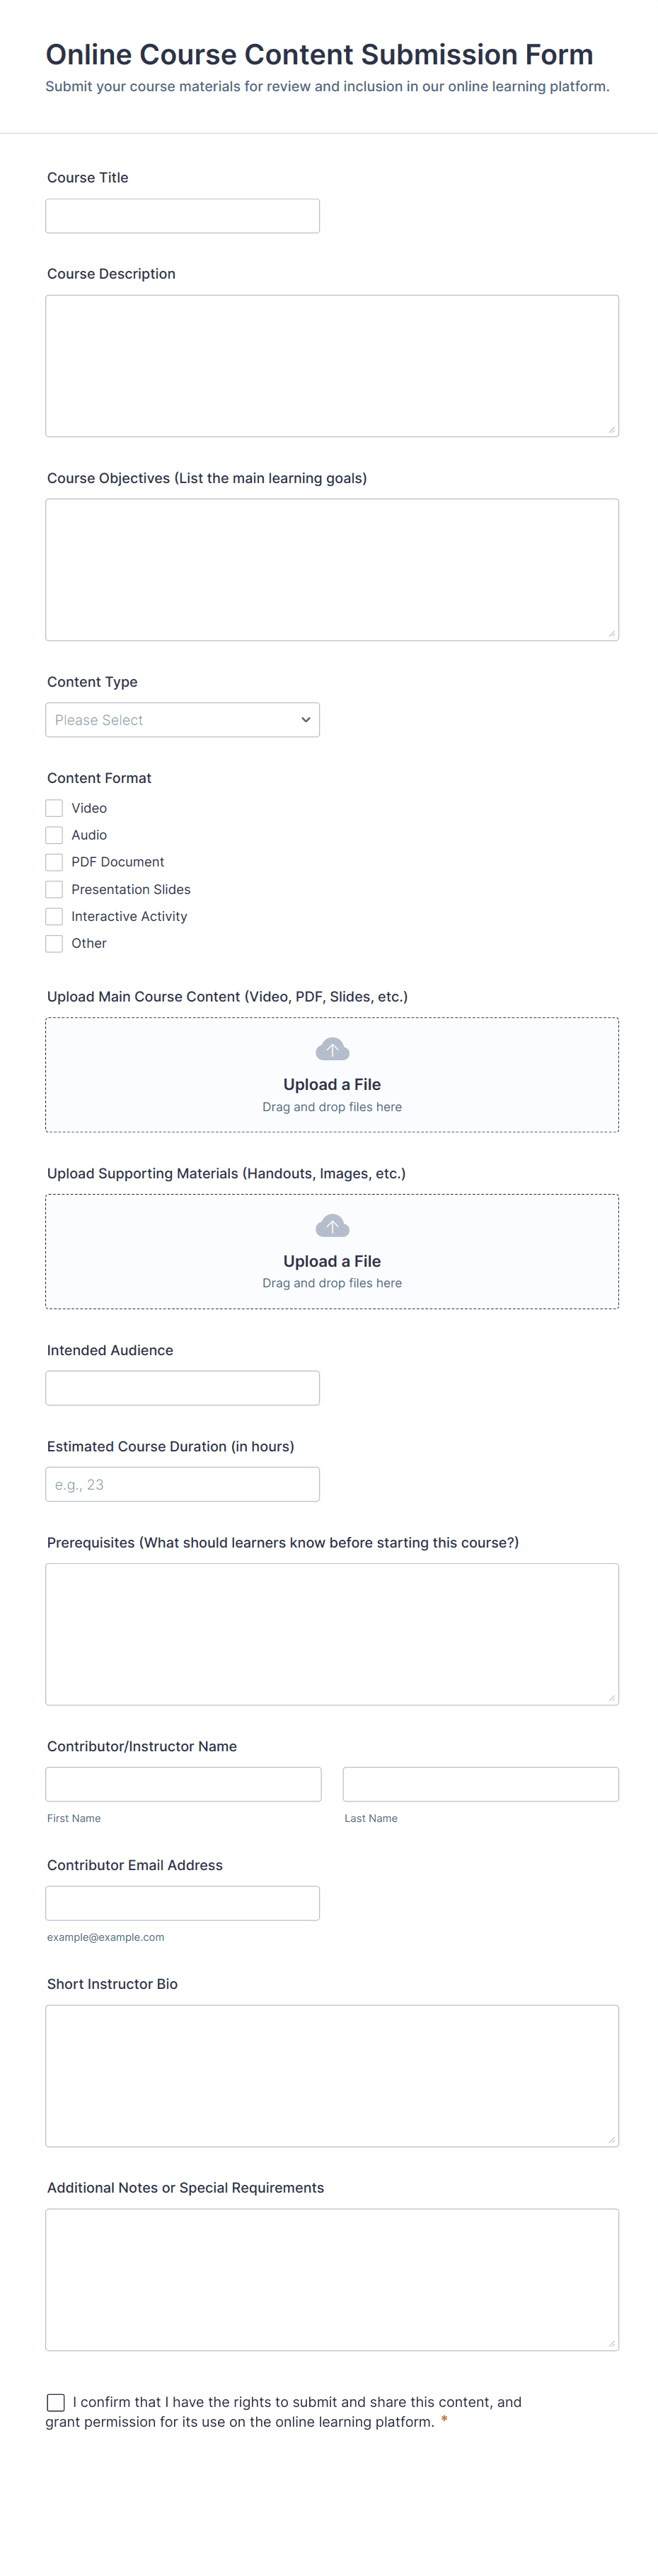Click the Intended Audience field

click(x=182, y=1388)
